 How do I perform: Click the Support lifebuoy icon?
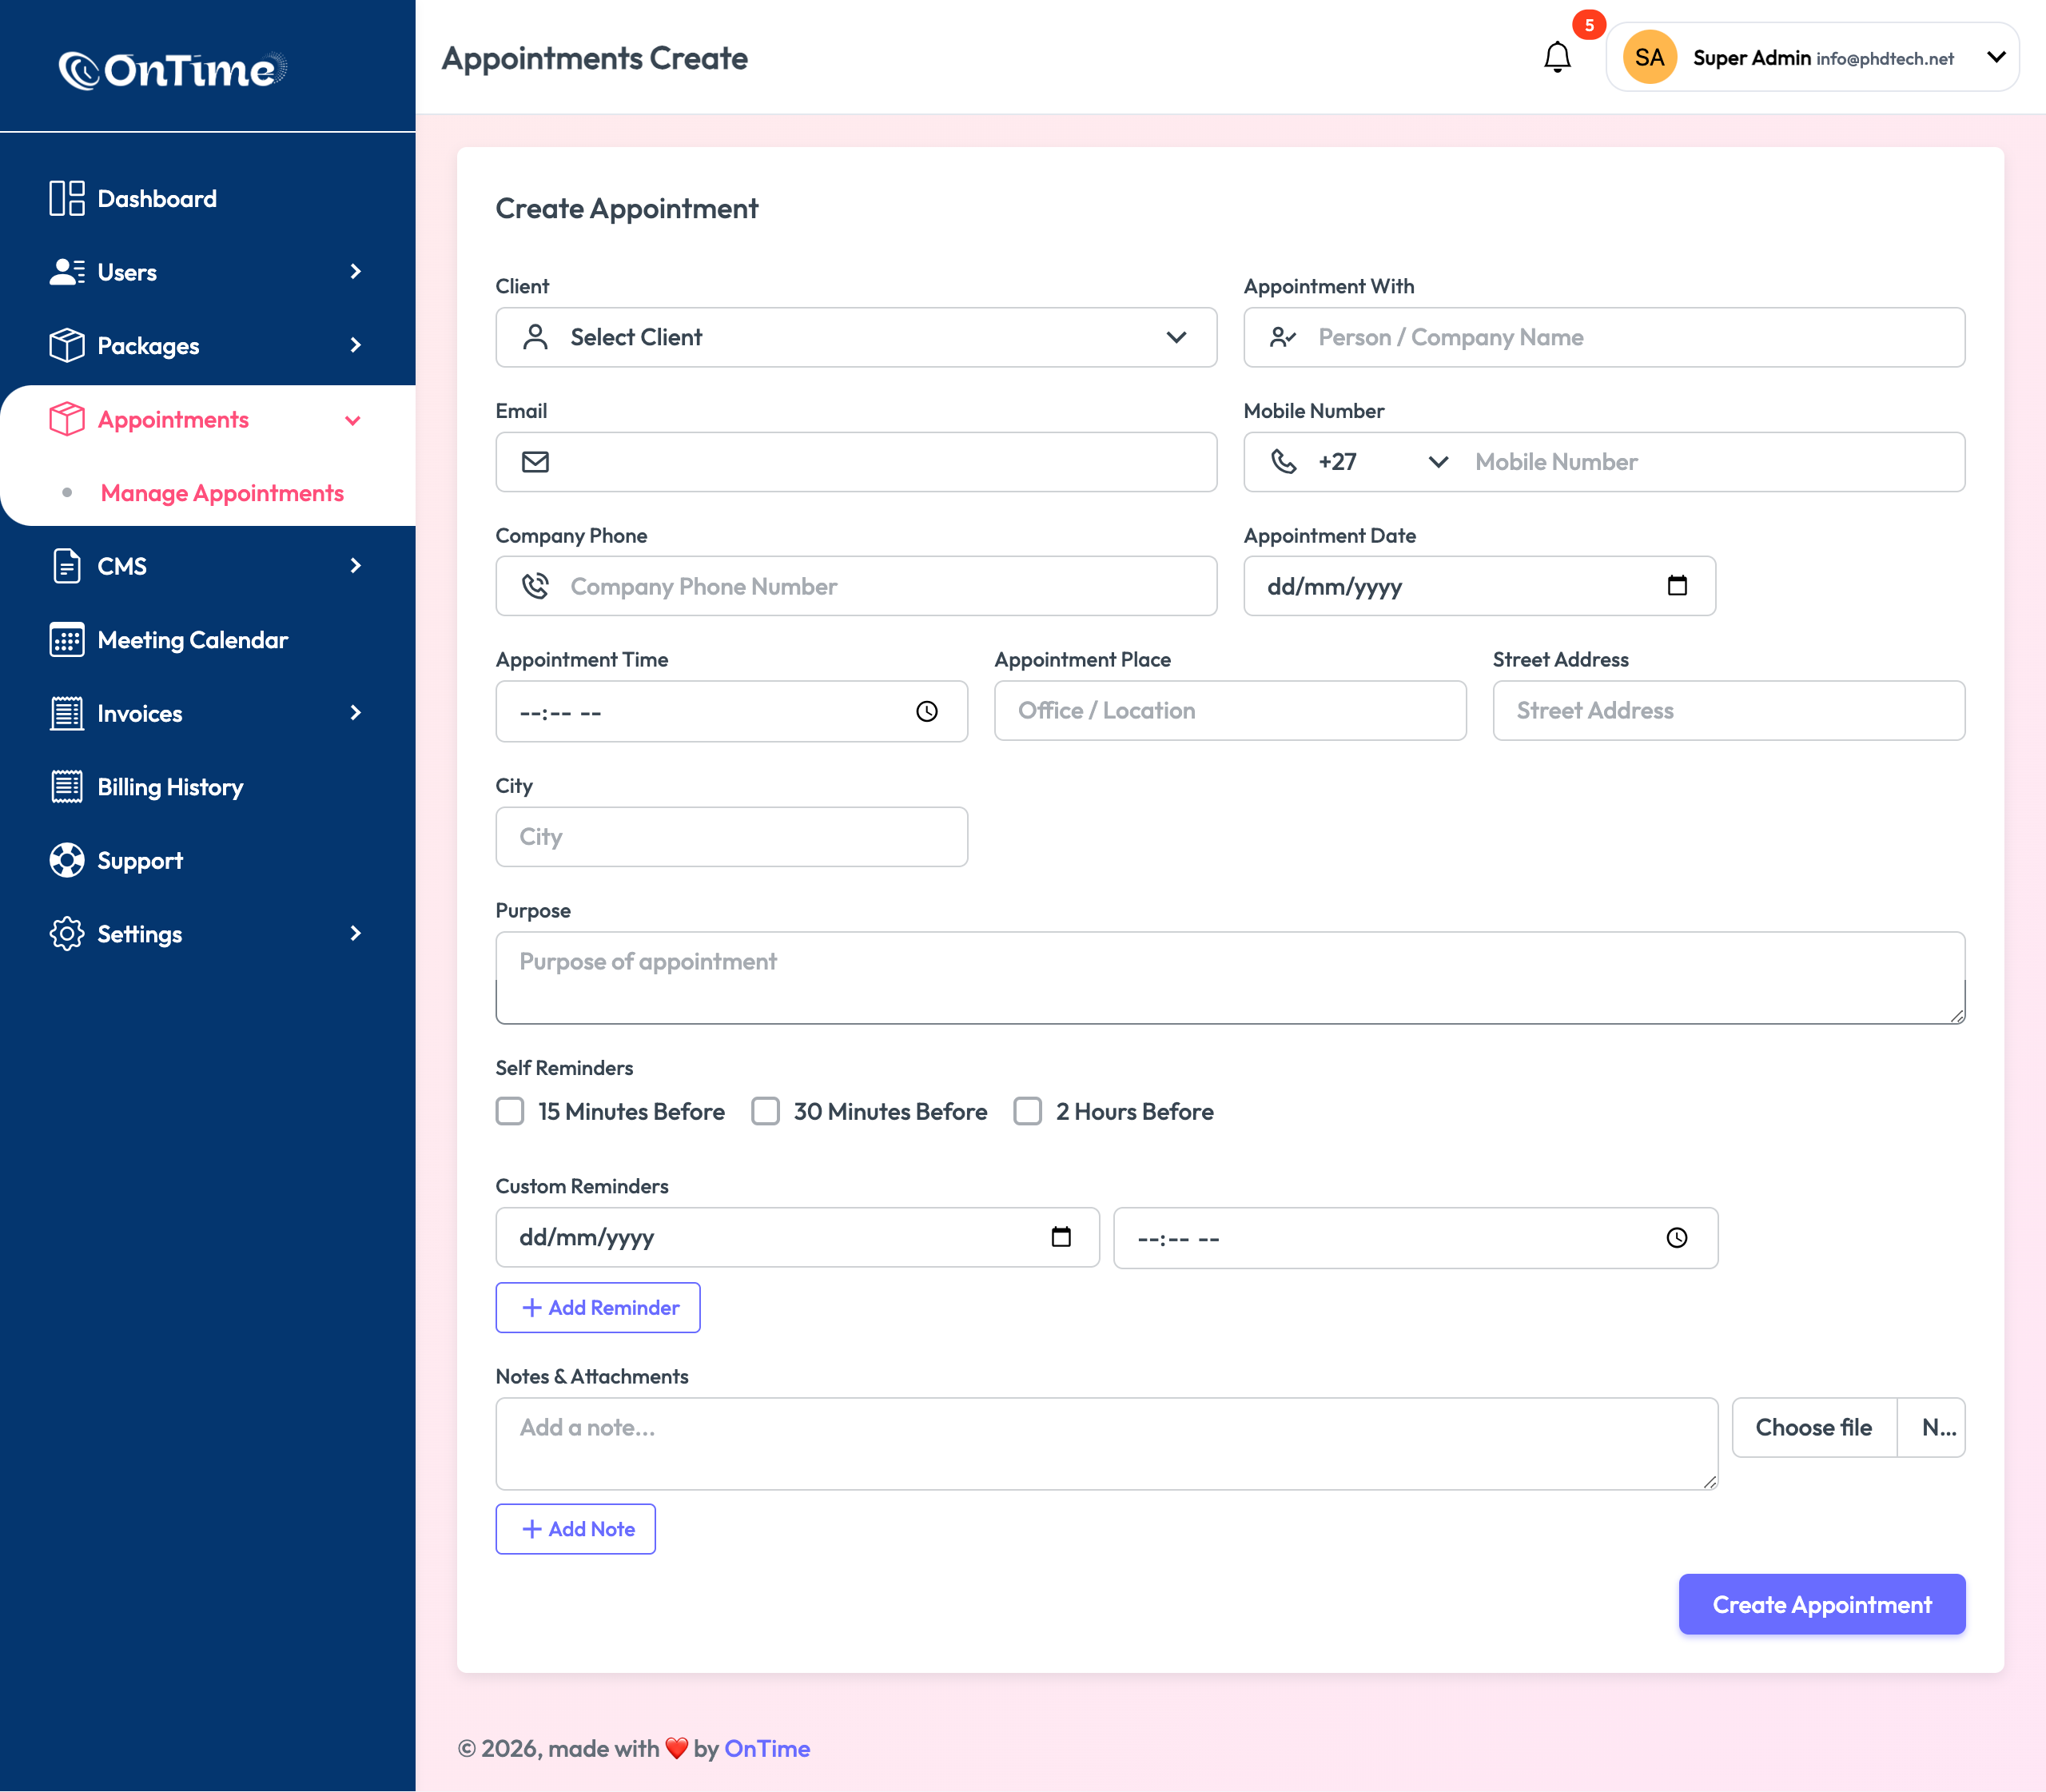click(x=66, y=860)
